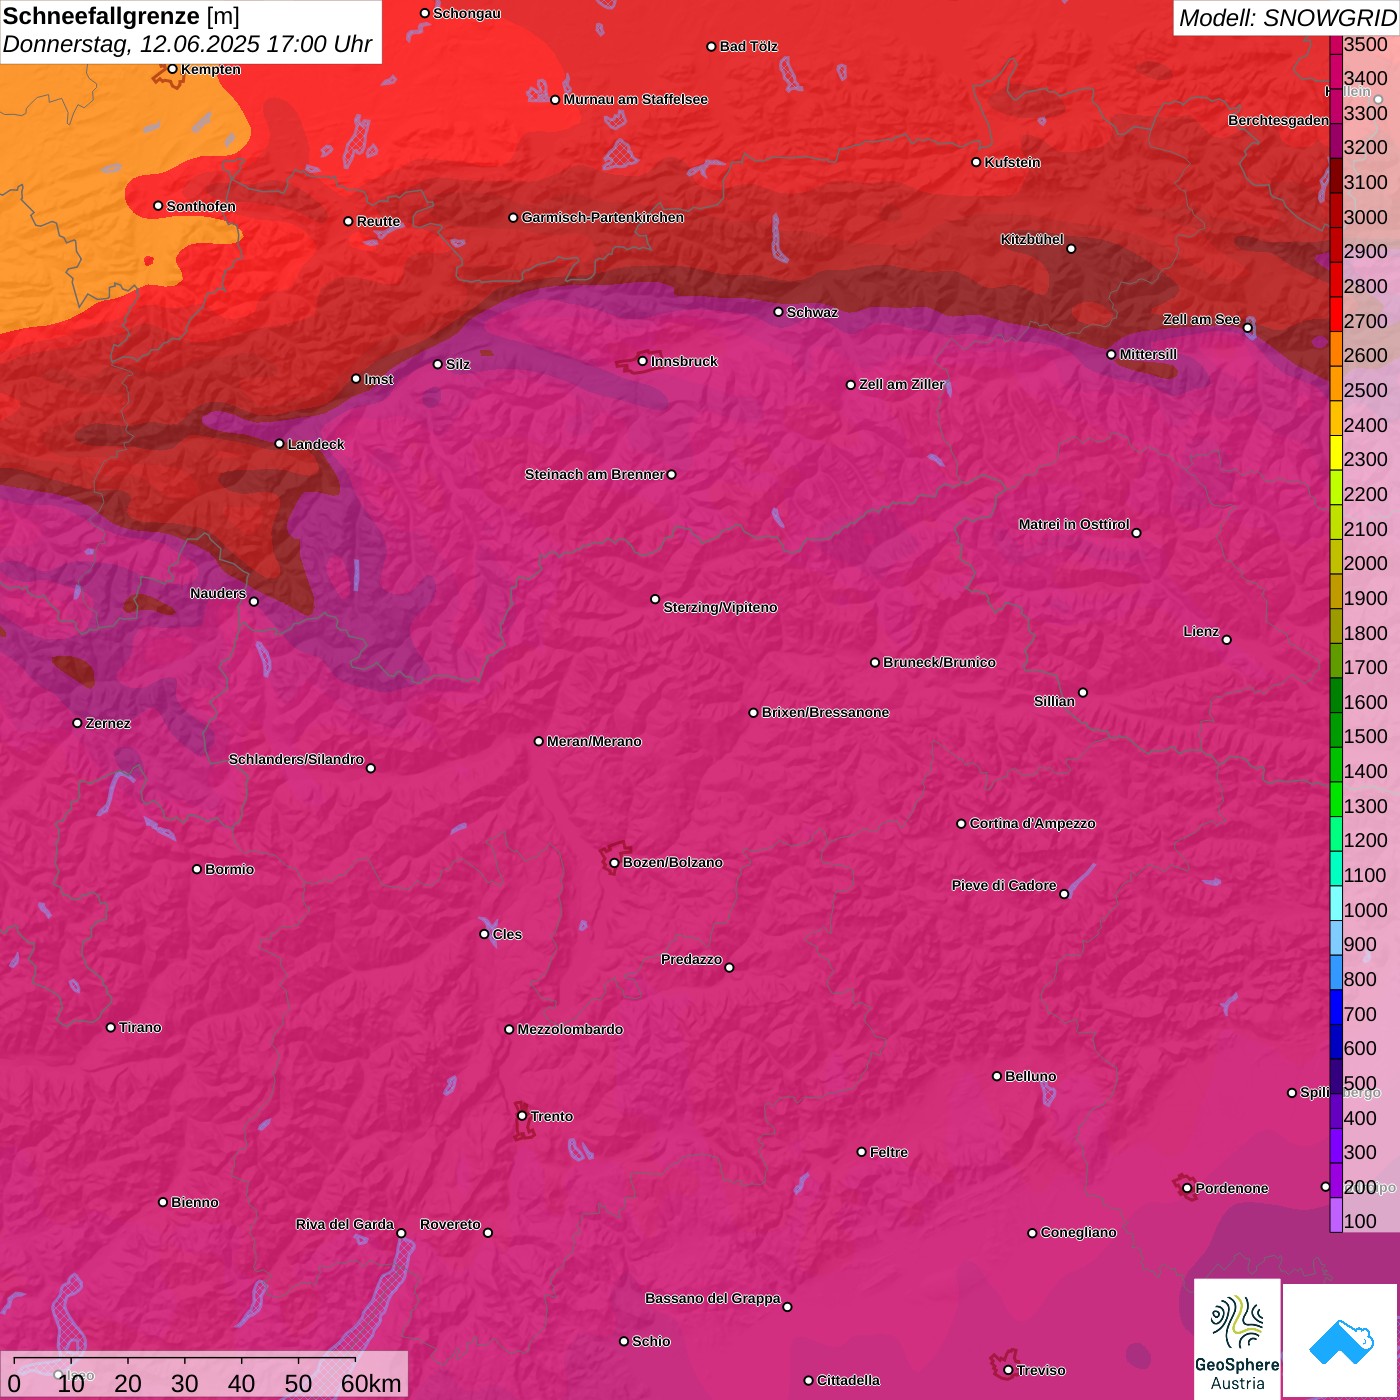Click the Rovereto label

450,1224
